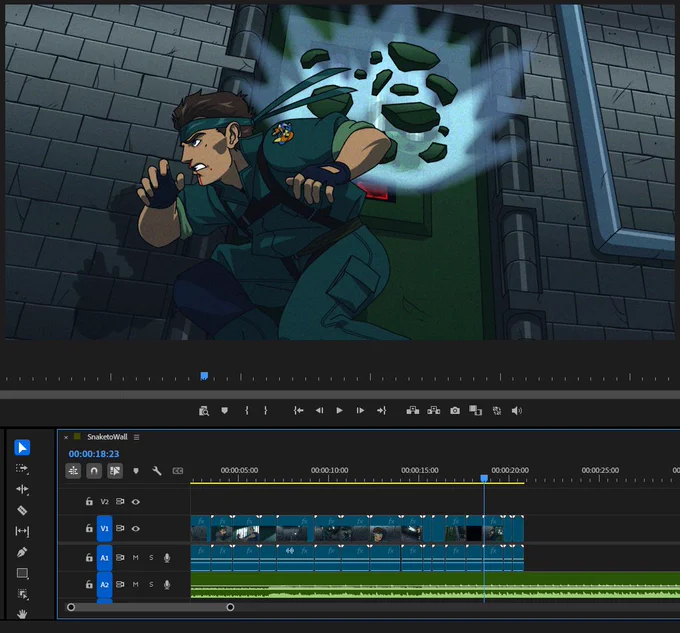Click the timeline horizontal zoom scrollbar
680x633 pixels.
click(x=150, y=607)
